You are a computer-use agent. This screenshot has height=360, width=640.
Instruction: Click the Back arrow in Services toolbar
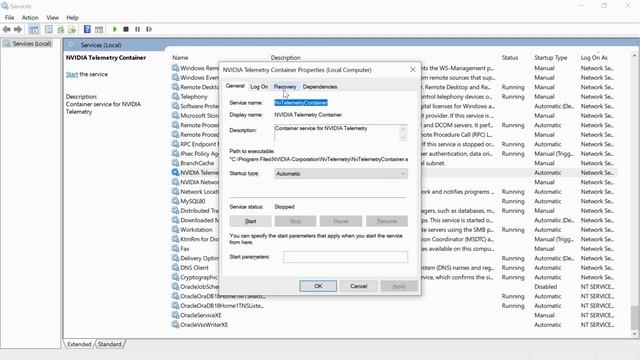click(x=7, y=29)
